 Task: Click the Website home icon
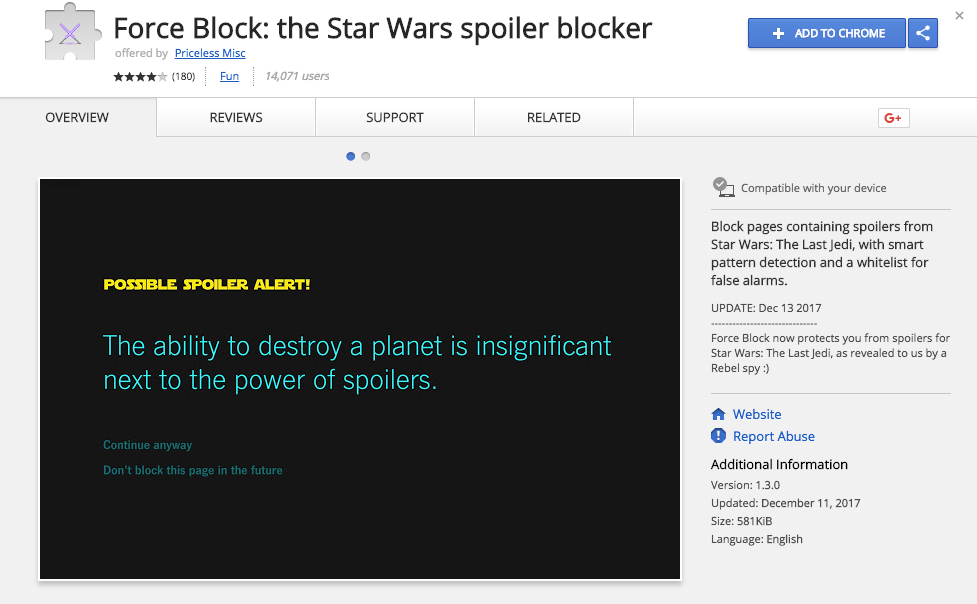point(718,414)
